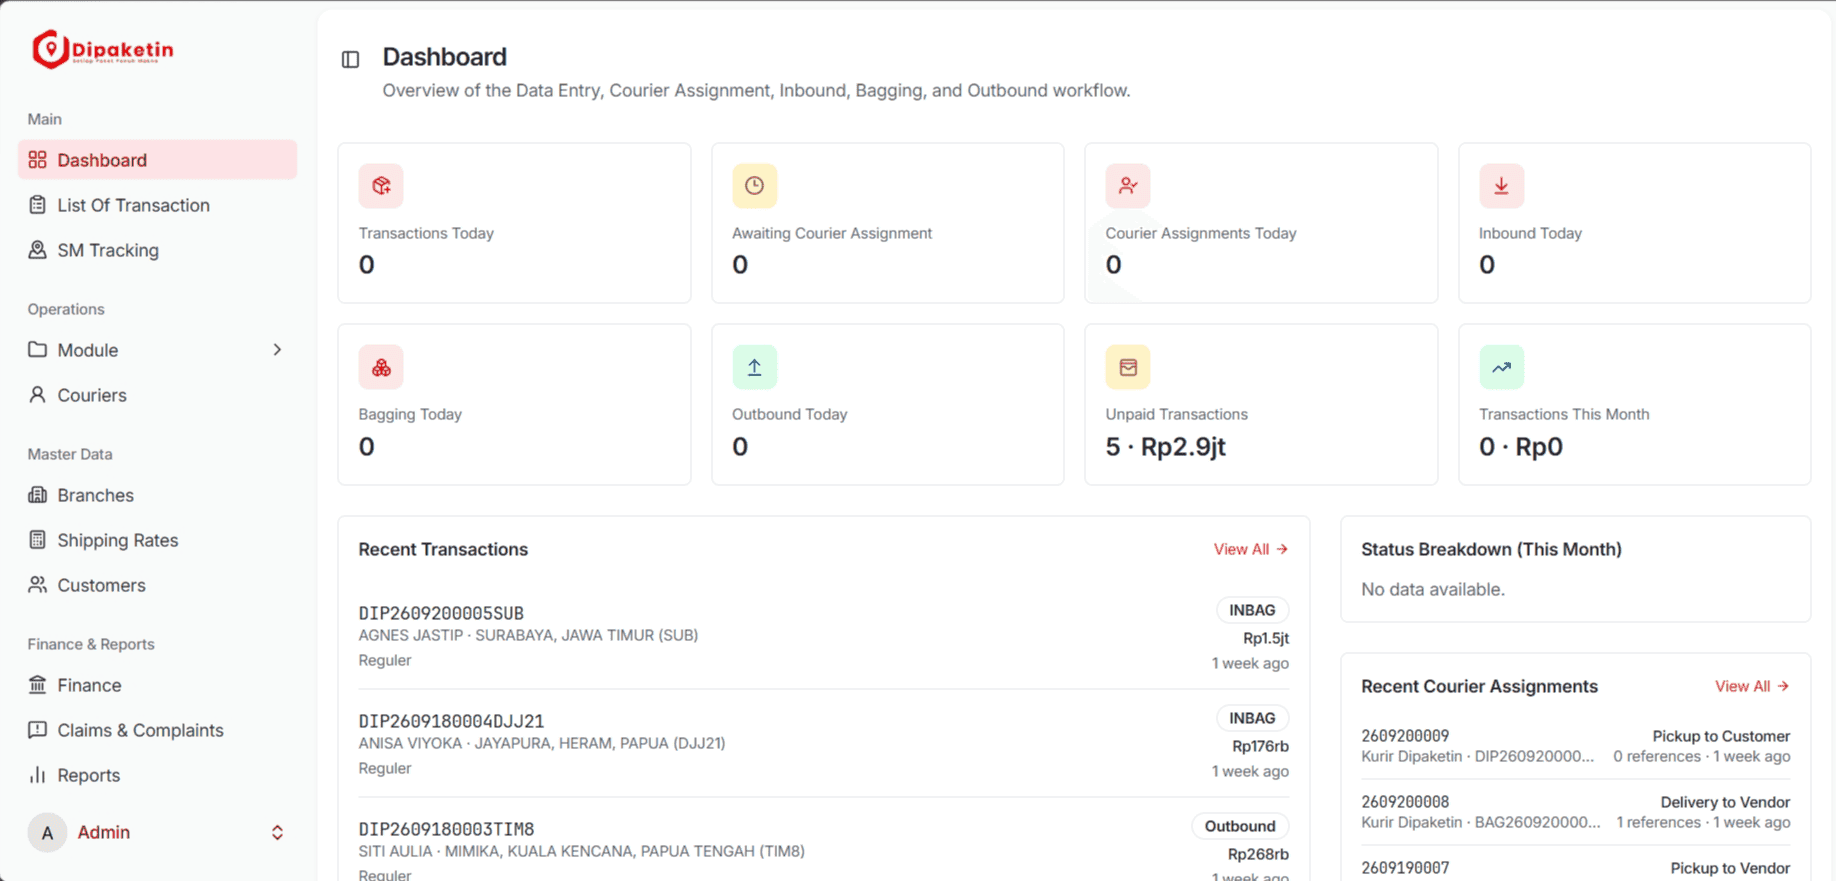Open the Dashboard sidebar item
Viewport: 1836px width, 881px height.
(x=157, y=160)
